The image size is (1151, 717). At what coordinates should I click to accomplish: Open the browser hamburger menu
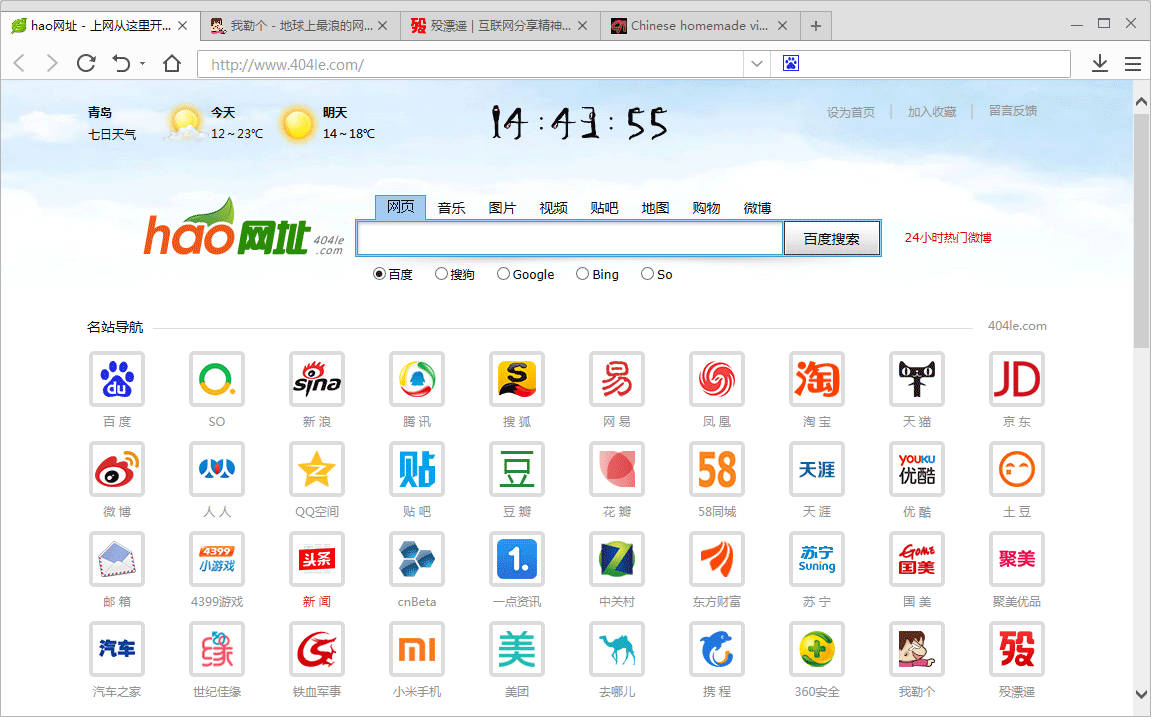[x=1133, y=64]
